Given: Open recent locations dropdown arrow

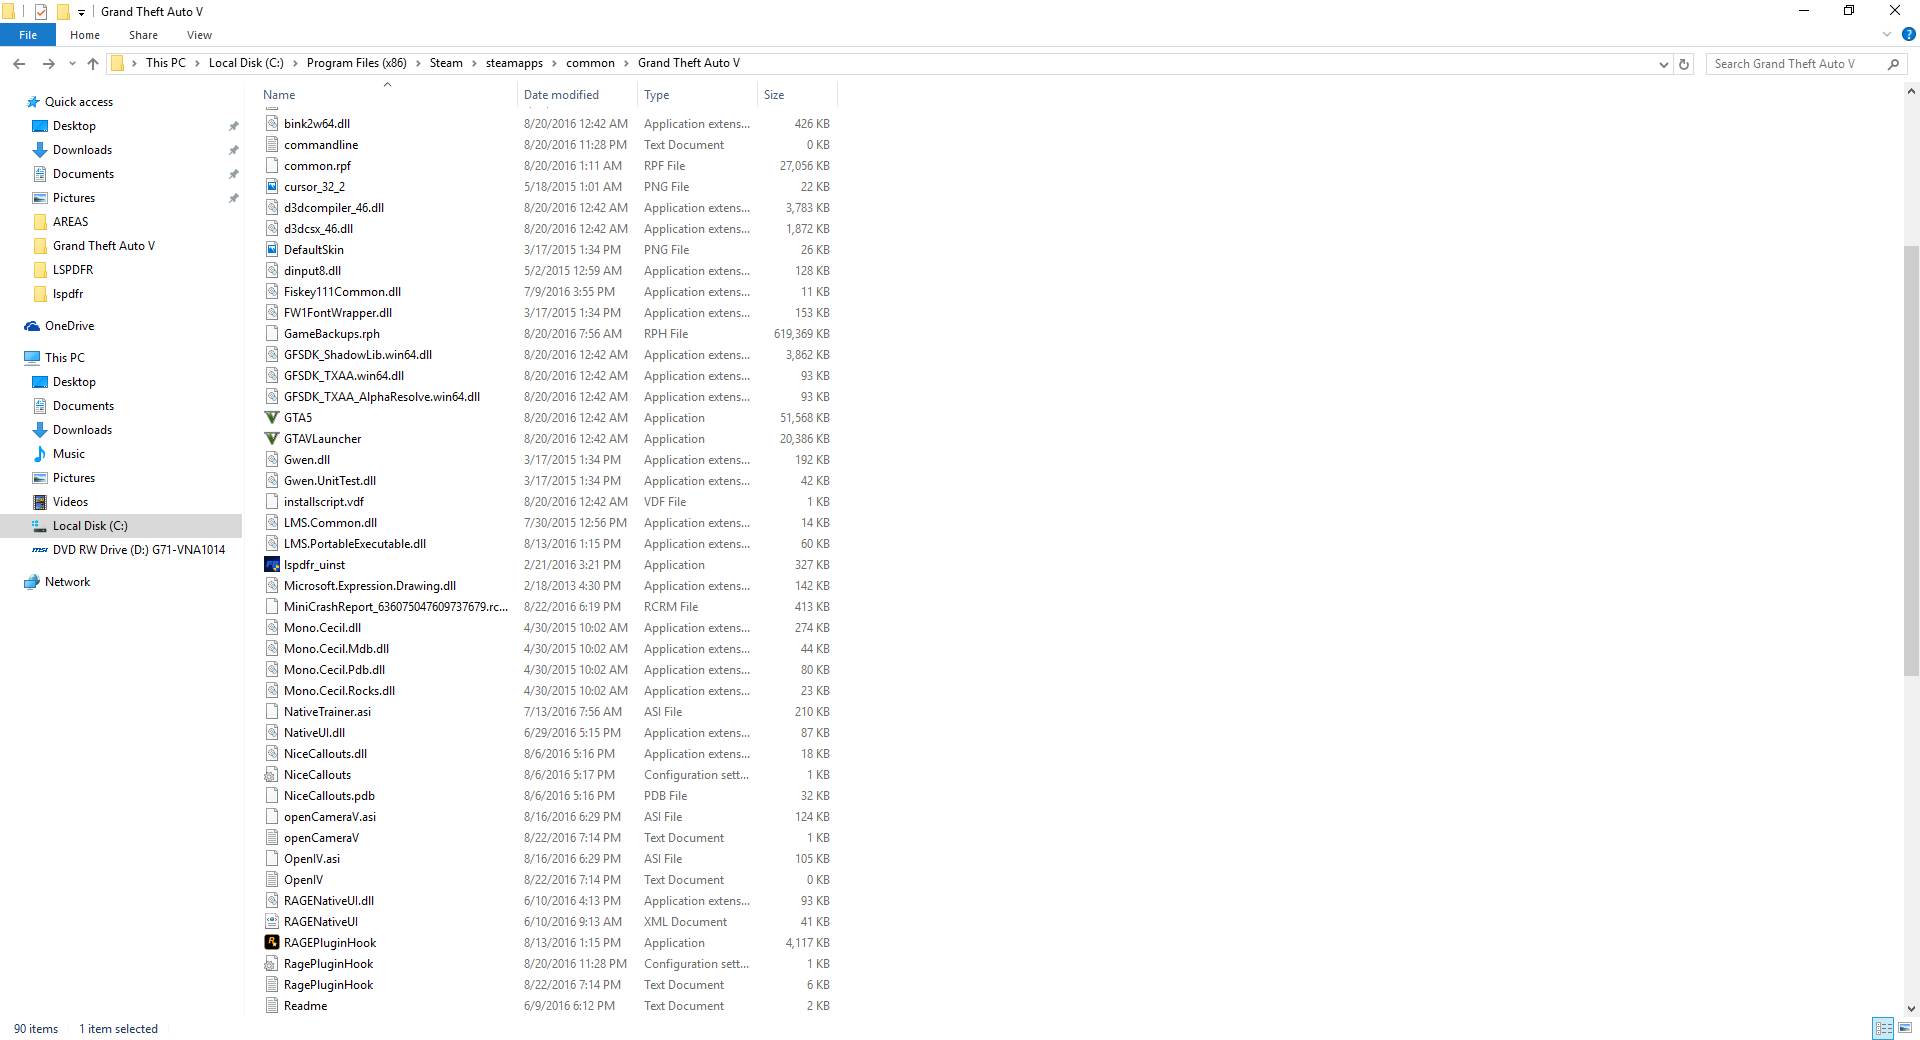Looking at the screenshot, I should [x=72, y=64].
